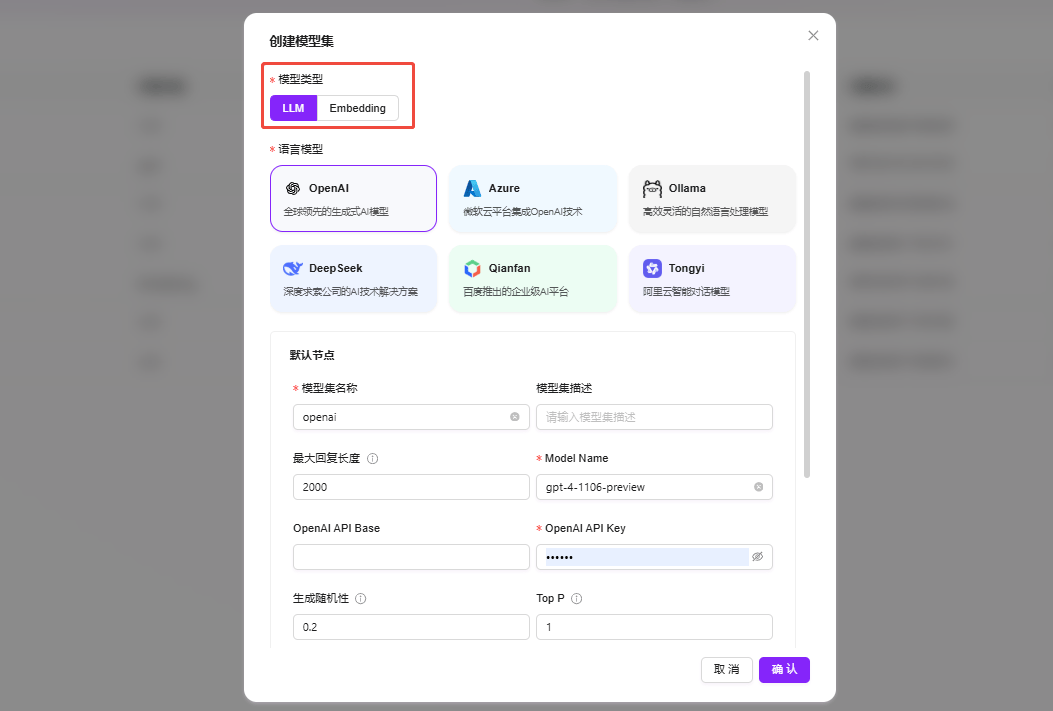Clear the 模型集名称 field via x icon

(x=514, y=417)
